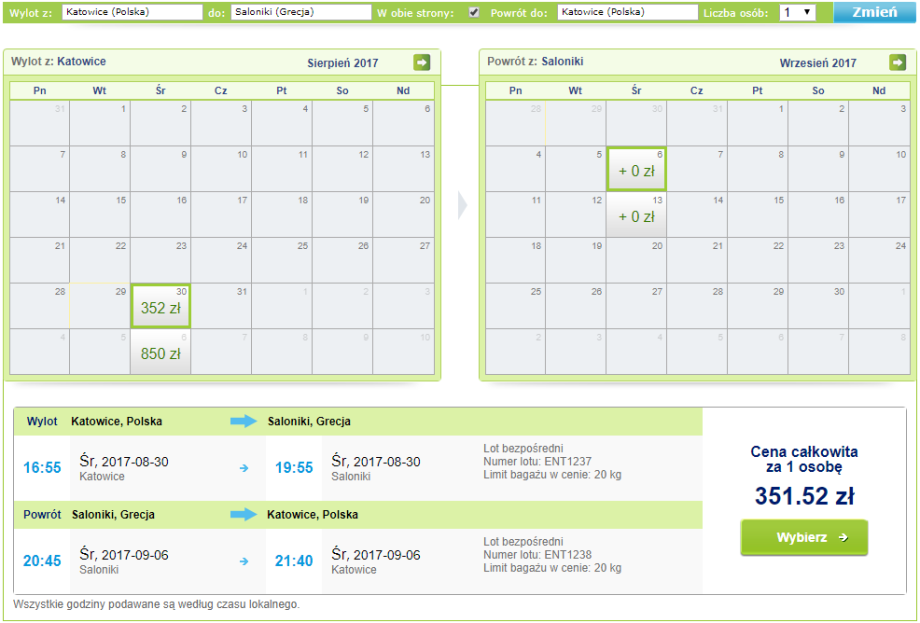Select September 13 return date +0 zł
920x623 pixels.
(x=636, y=215)
